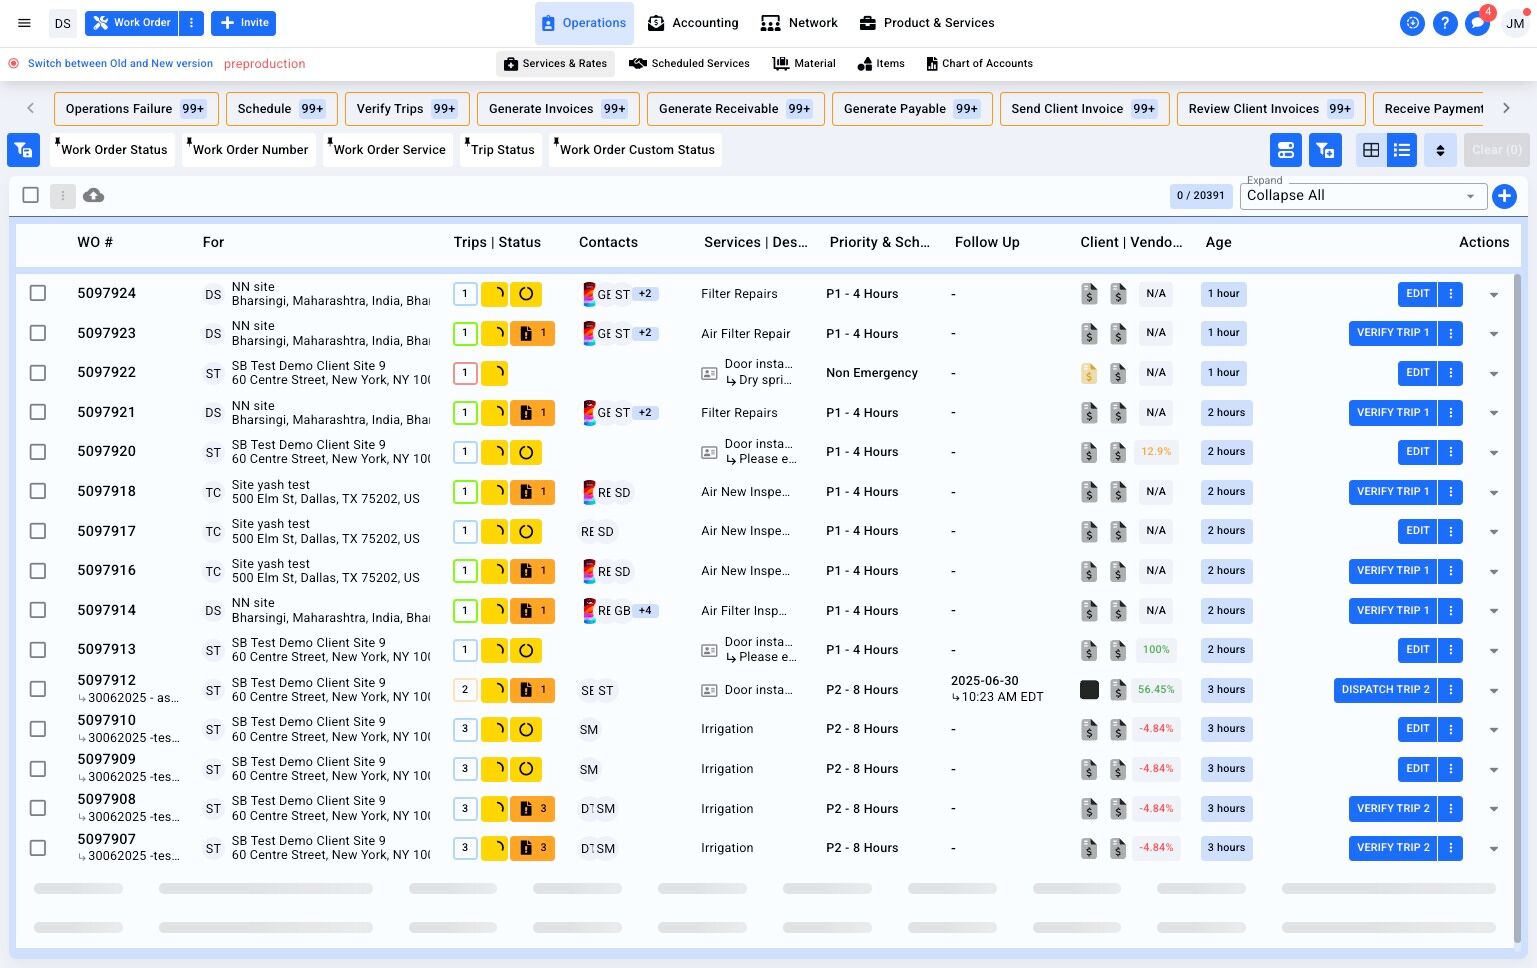The width and height of the screenshot is (1537, 968).
Task: Go to Scheduled Services submenu
Action: 689,63
